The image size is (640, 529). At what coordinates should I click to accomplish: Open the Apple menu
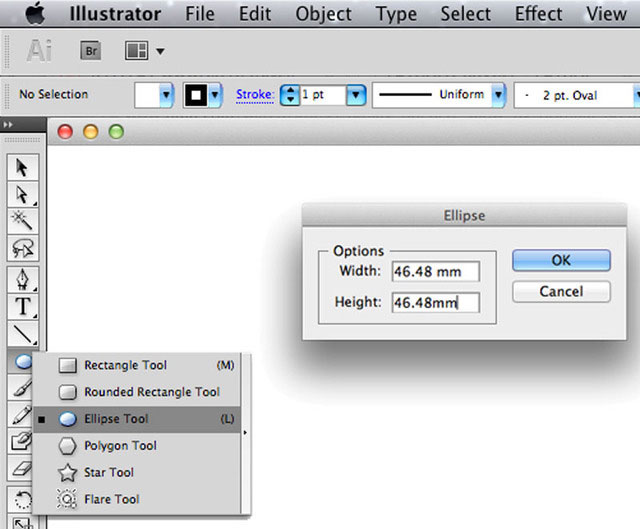click(36, 13)
